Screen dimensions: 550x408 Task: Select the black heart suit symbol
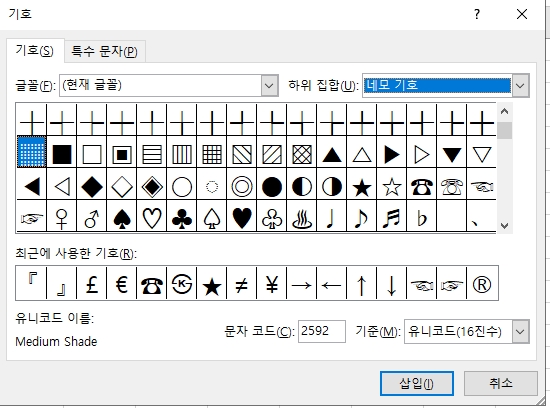(242, 219)
